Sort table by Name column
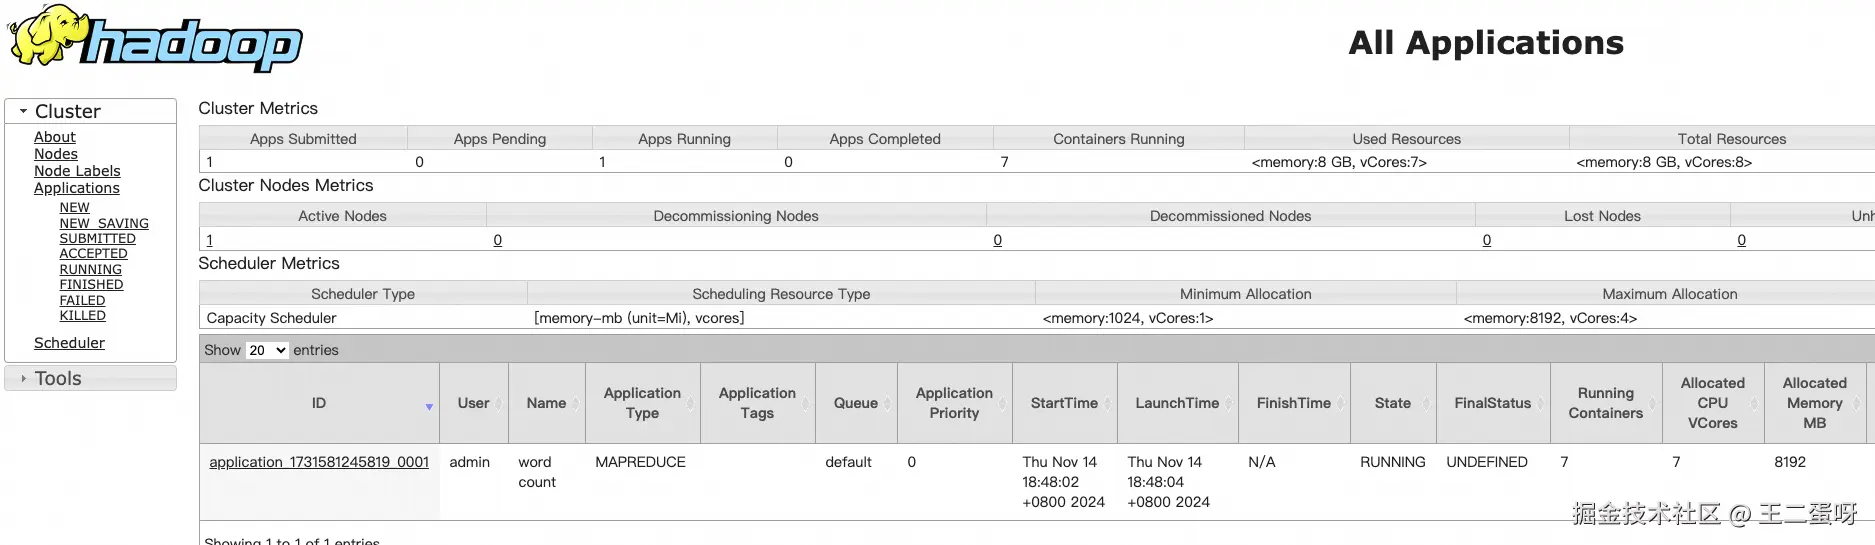The width and height of the screenshot is (1875, 545). 546,403
